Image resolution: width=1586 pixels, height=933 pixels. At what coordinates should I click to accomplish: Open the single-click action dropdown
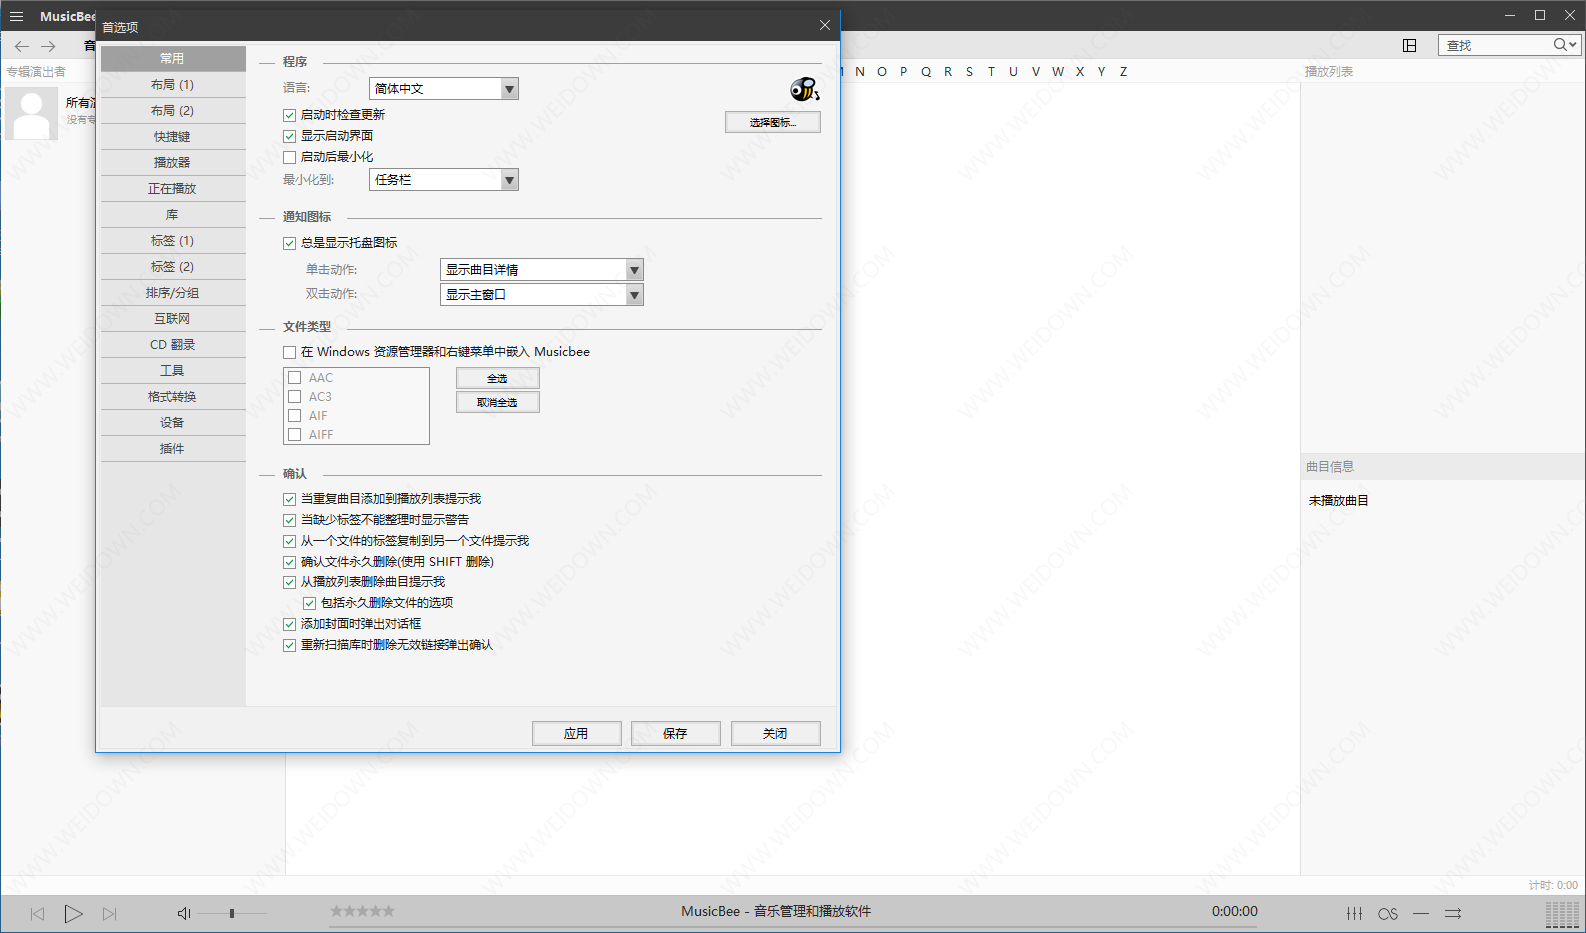pyautogui.click(x=542, y=270)
